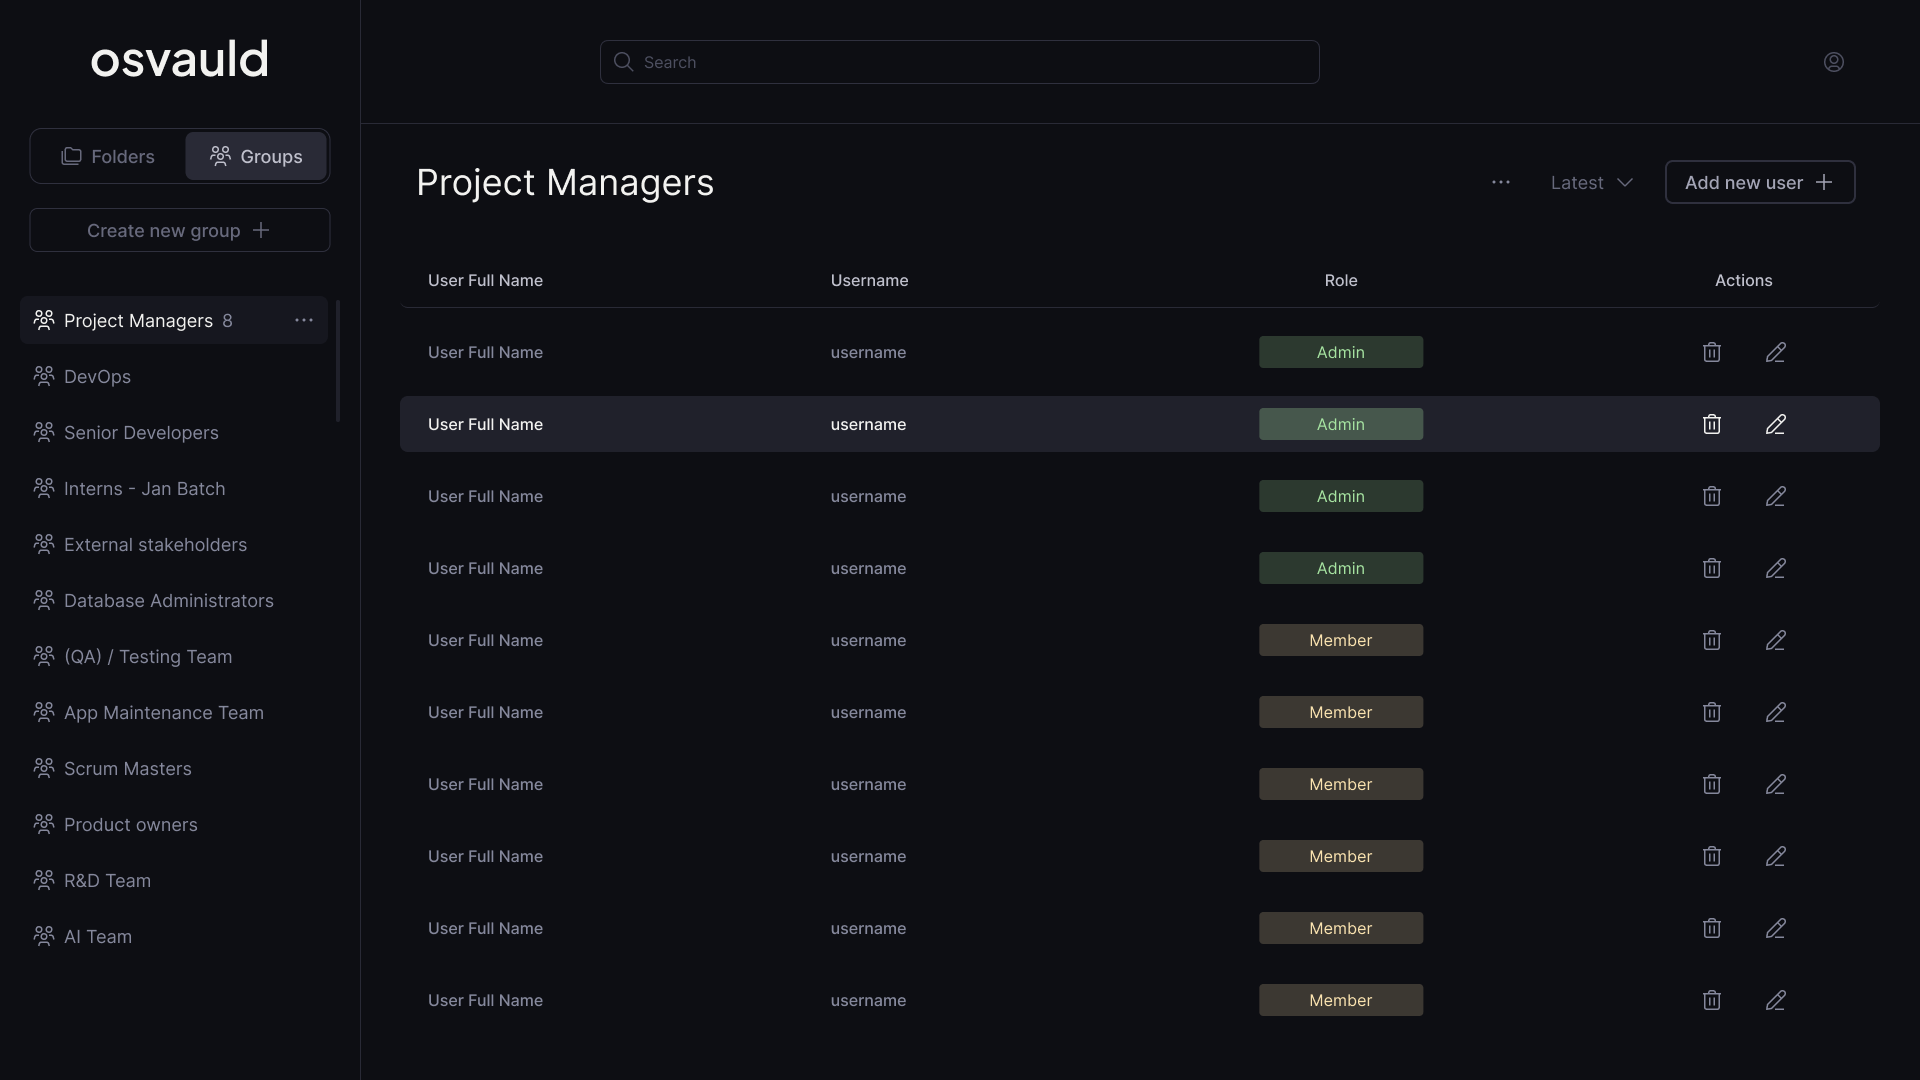Open the user profile icon in header
The image size is (1920, 1080).
pyautogui.click(x=1833, y=62)
